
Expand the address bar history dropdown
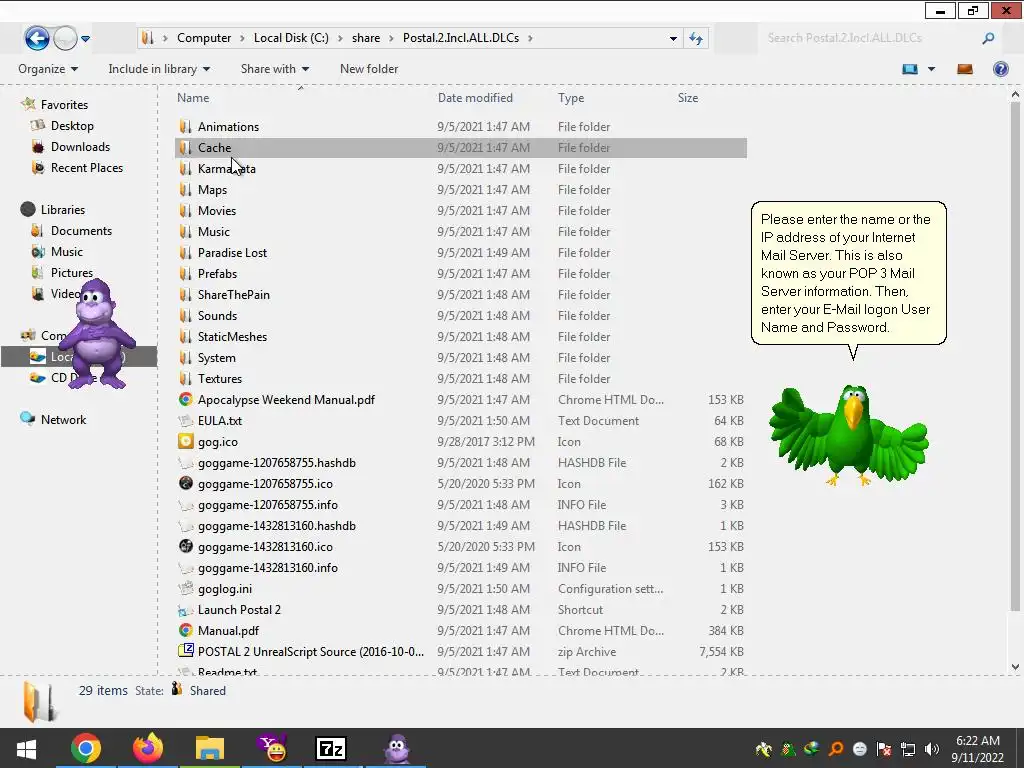tap(673, 39)
